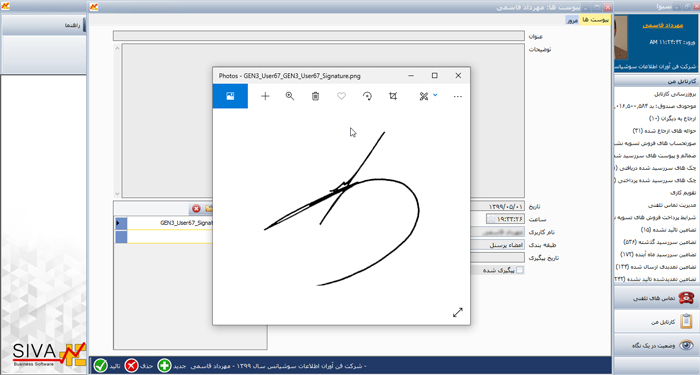Delete the image using the trash icon
Image resolution: width=700 pixels, height=375 pixels.
315,96
